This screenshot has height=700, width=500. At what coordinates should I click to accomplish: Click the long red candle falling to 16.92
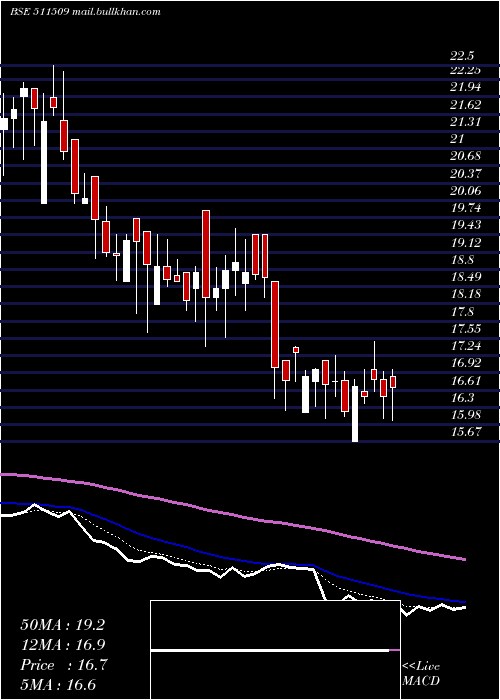tap(275, 325)
